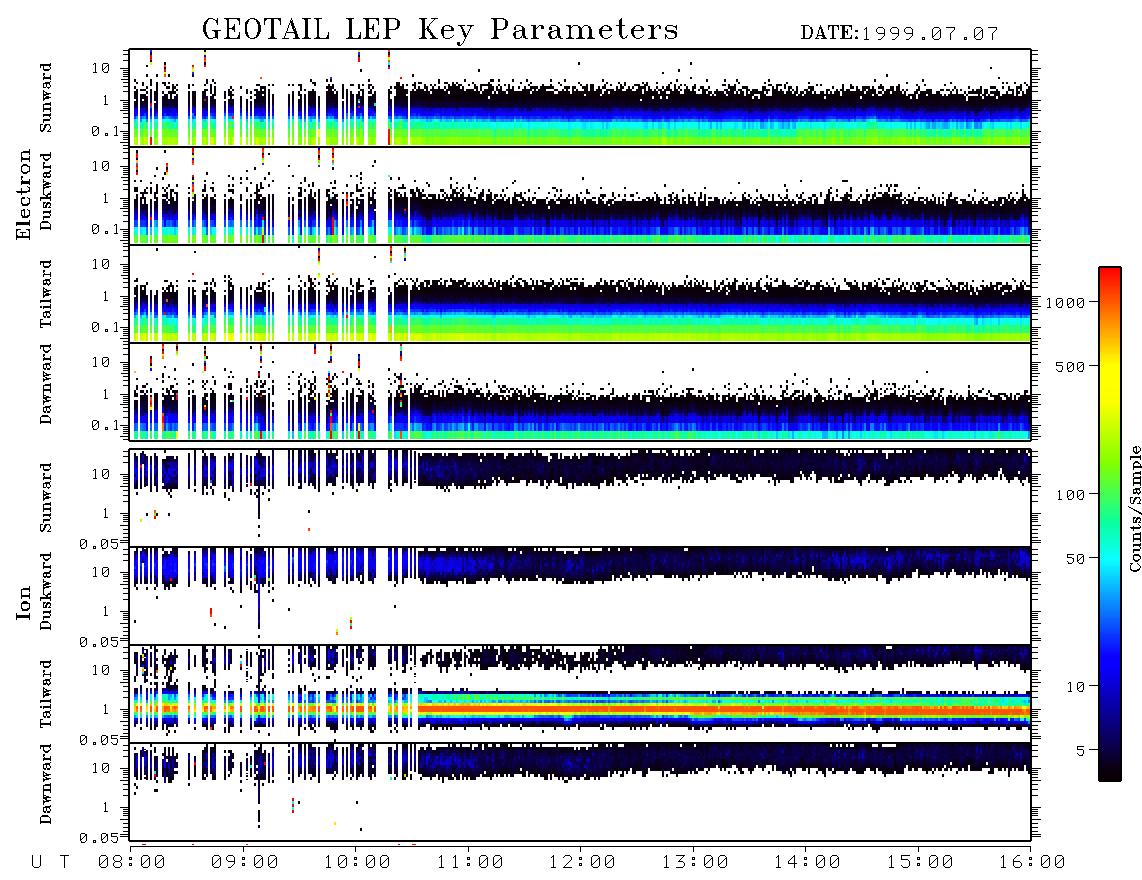Open the Electron Dawnward spectrogram panel
The width and height of the screenshot is (1142, 880).
click(580, 392)
